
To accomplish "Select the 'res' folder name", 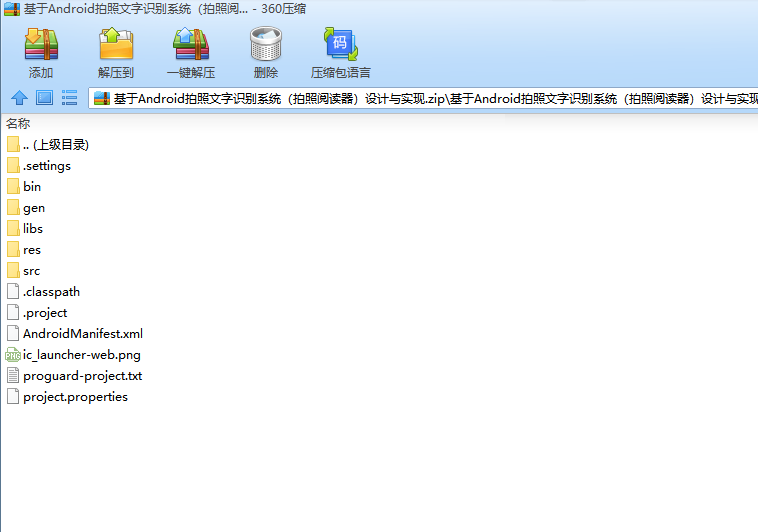I will click(x=32, y=250).
